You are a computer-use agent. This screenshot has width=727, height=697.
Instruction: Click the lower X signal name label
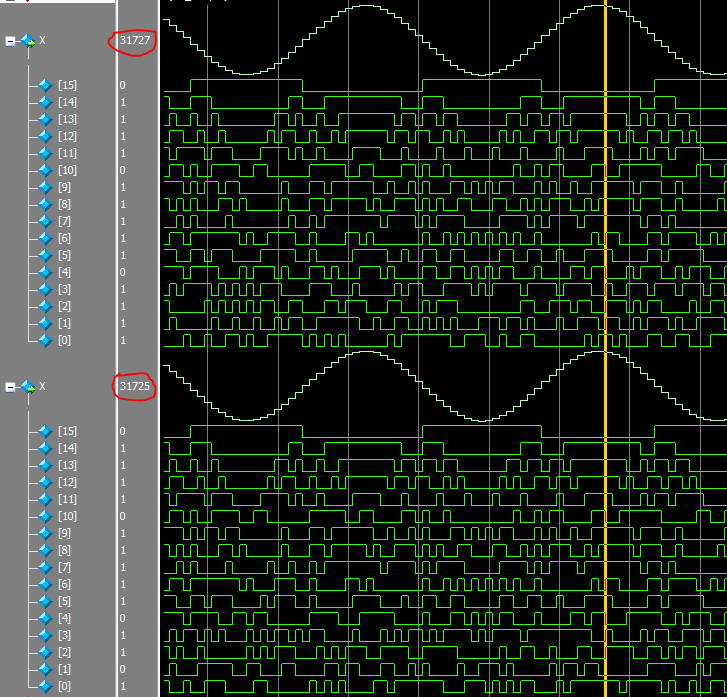pyautogui.click(x=42, y=386)
